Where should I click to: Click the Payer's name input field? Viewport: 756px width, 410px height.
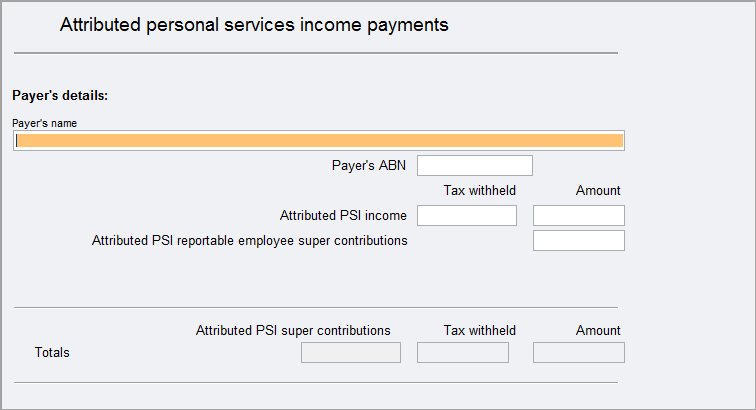[320, 141]
